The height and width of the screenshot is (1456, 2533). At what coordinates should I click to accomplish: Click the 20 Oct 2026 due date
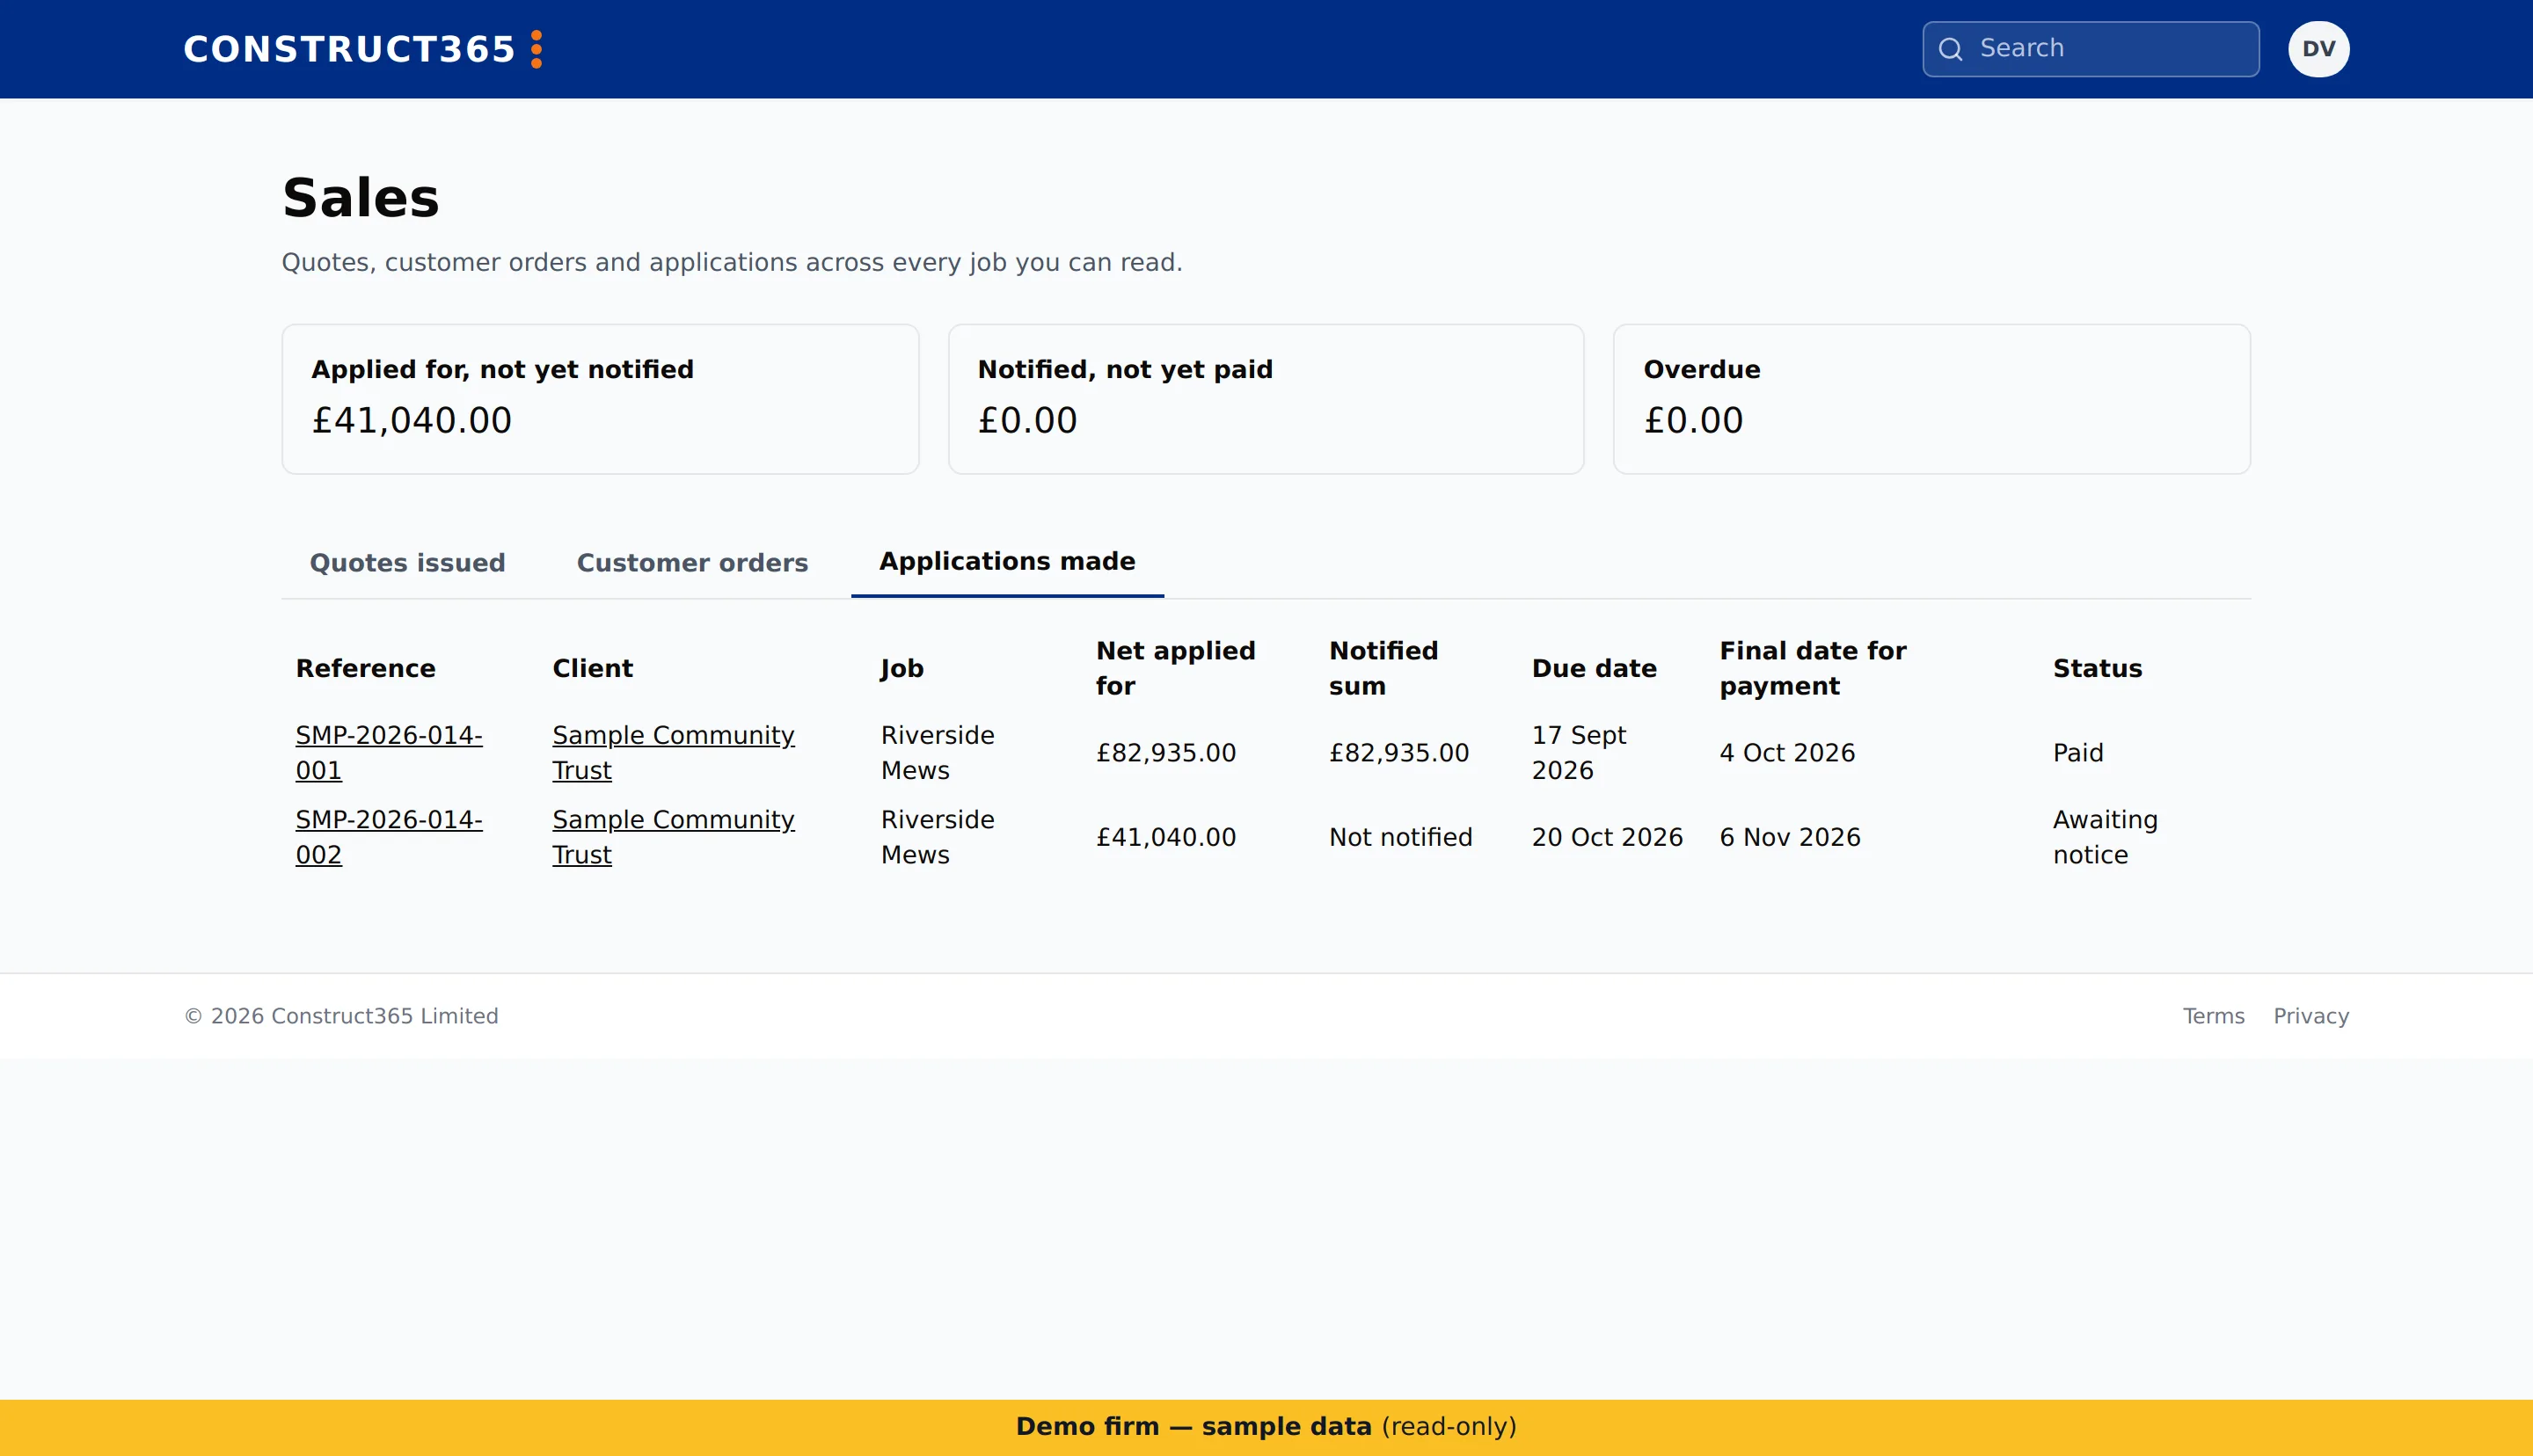(1607, 837)
